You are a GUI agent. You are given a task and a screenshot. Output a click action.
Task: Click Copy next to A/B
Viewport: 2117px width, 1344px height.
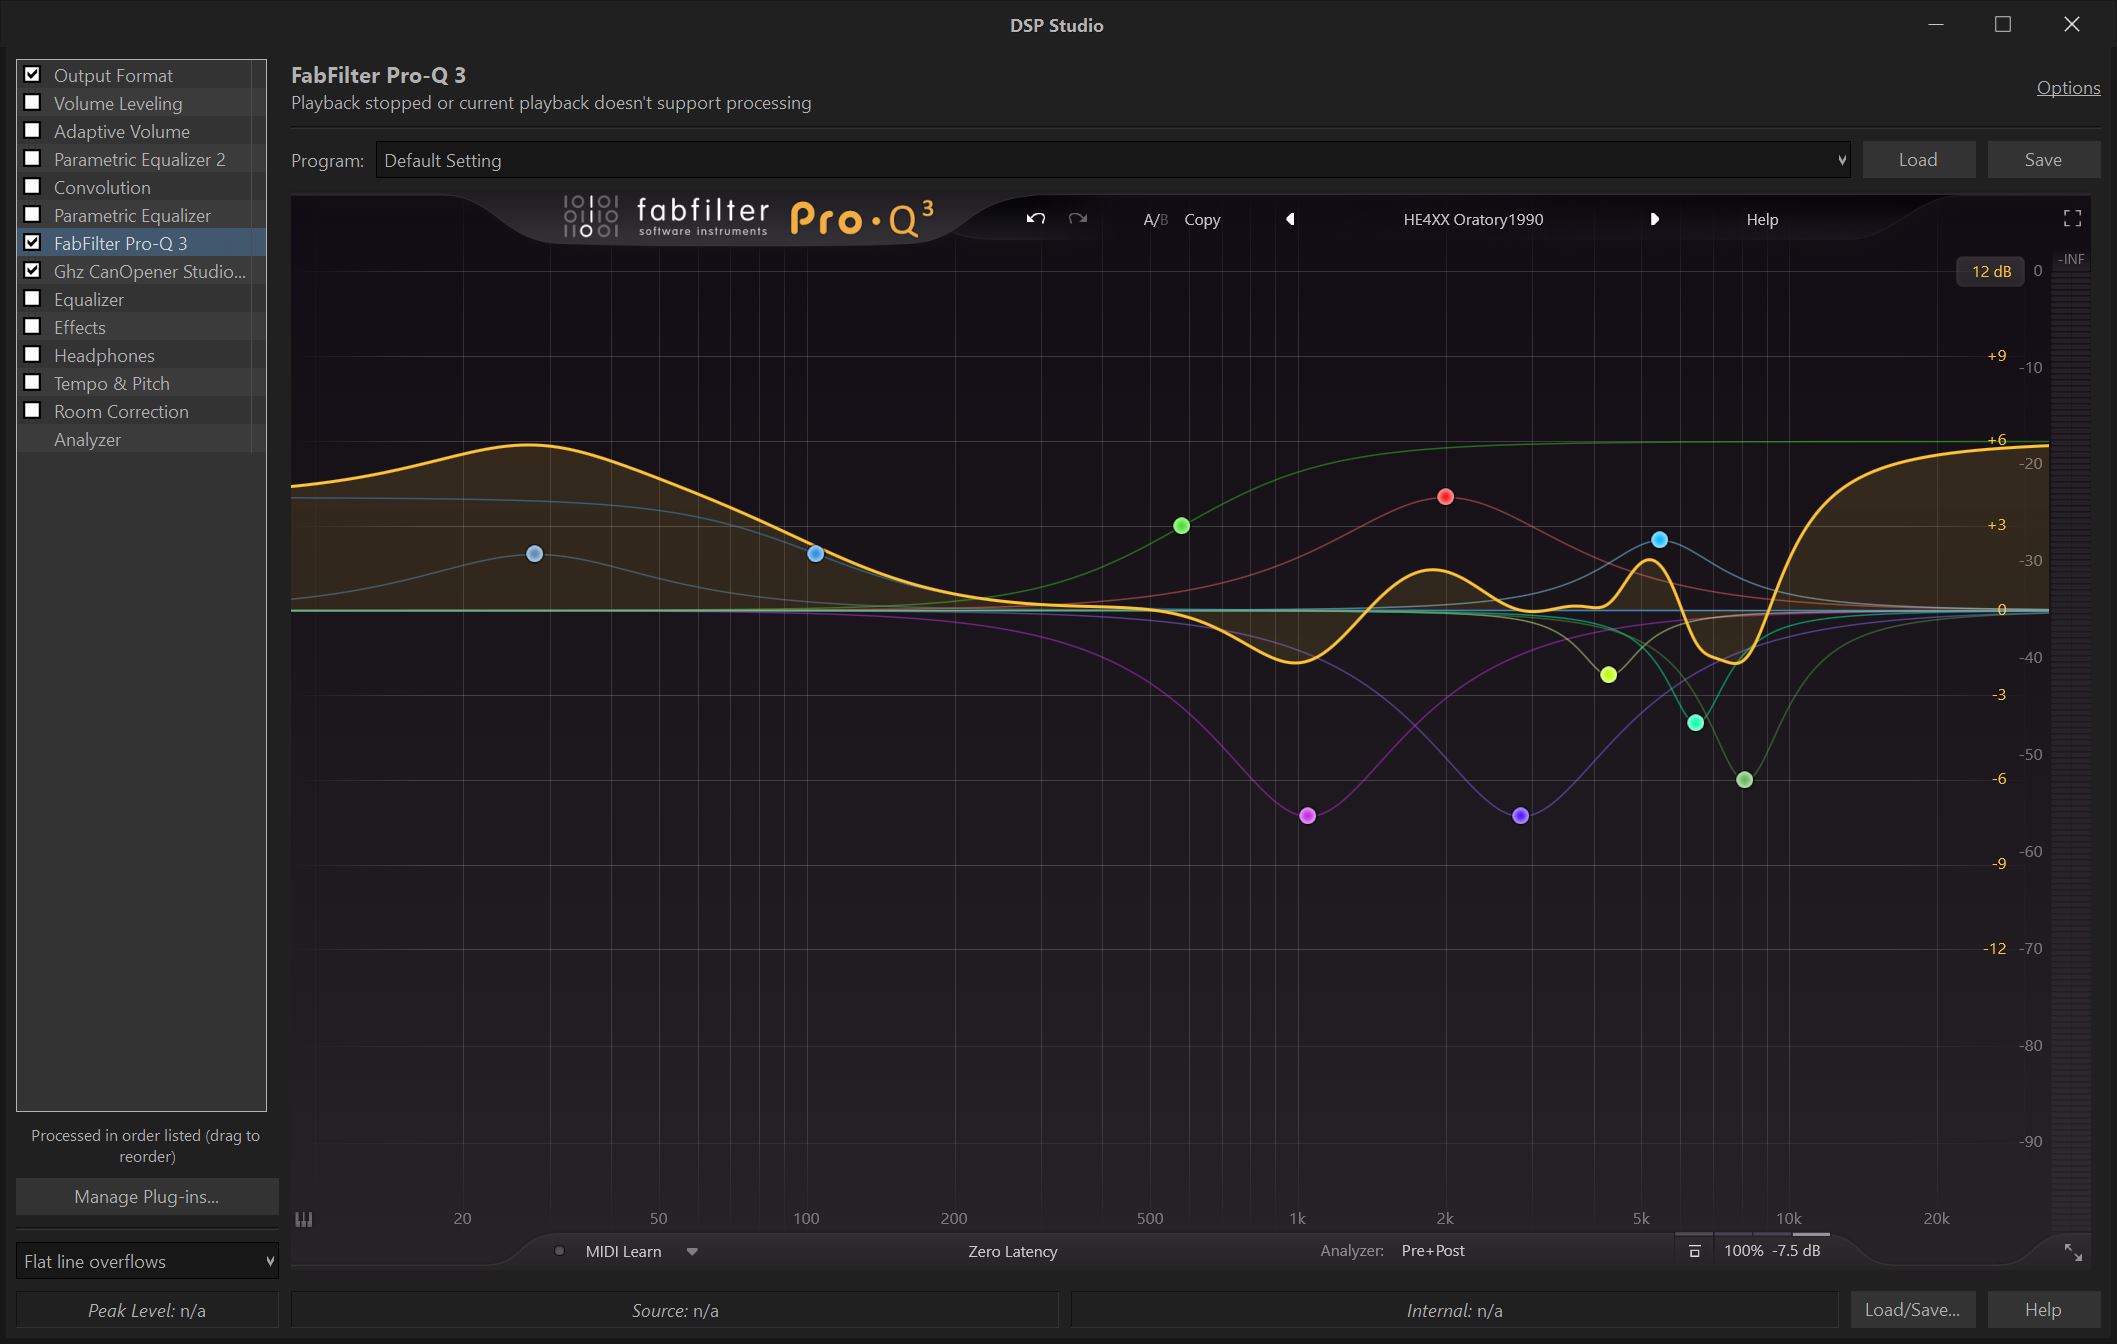tap(1202, 219)
